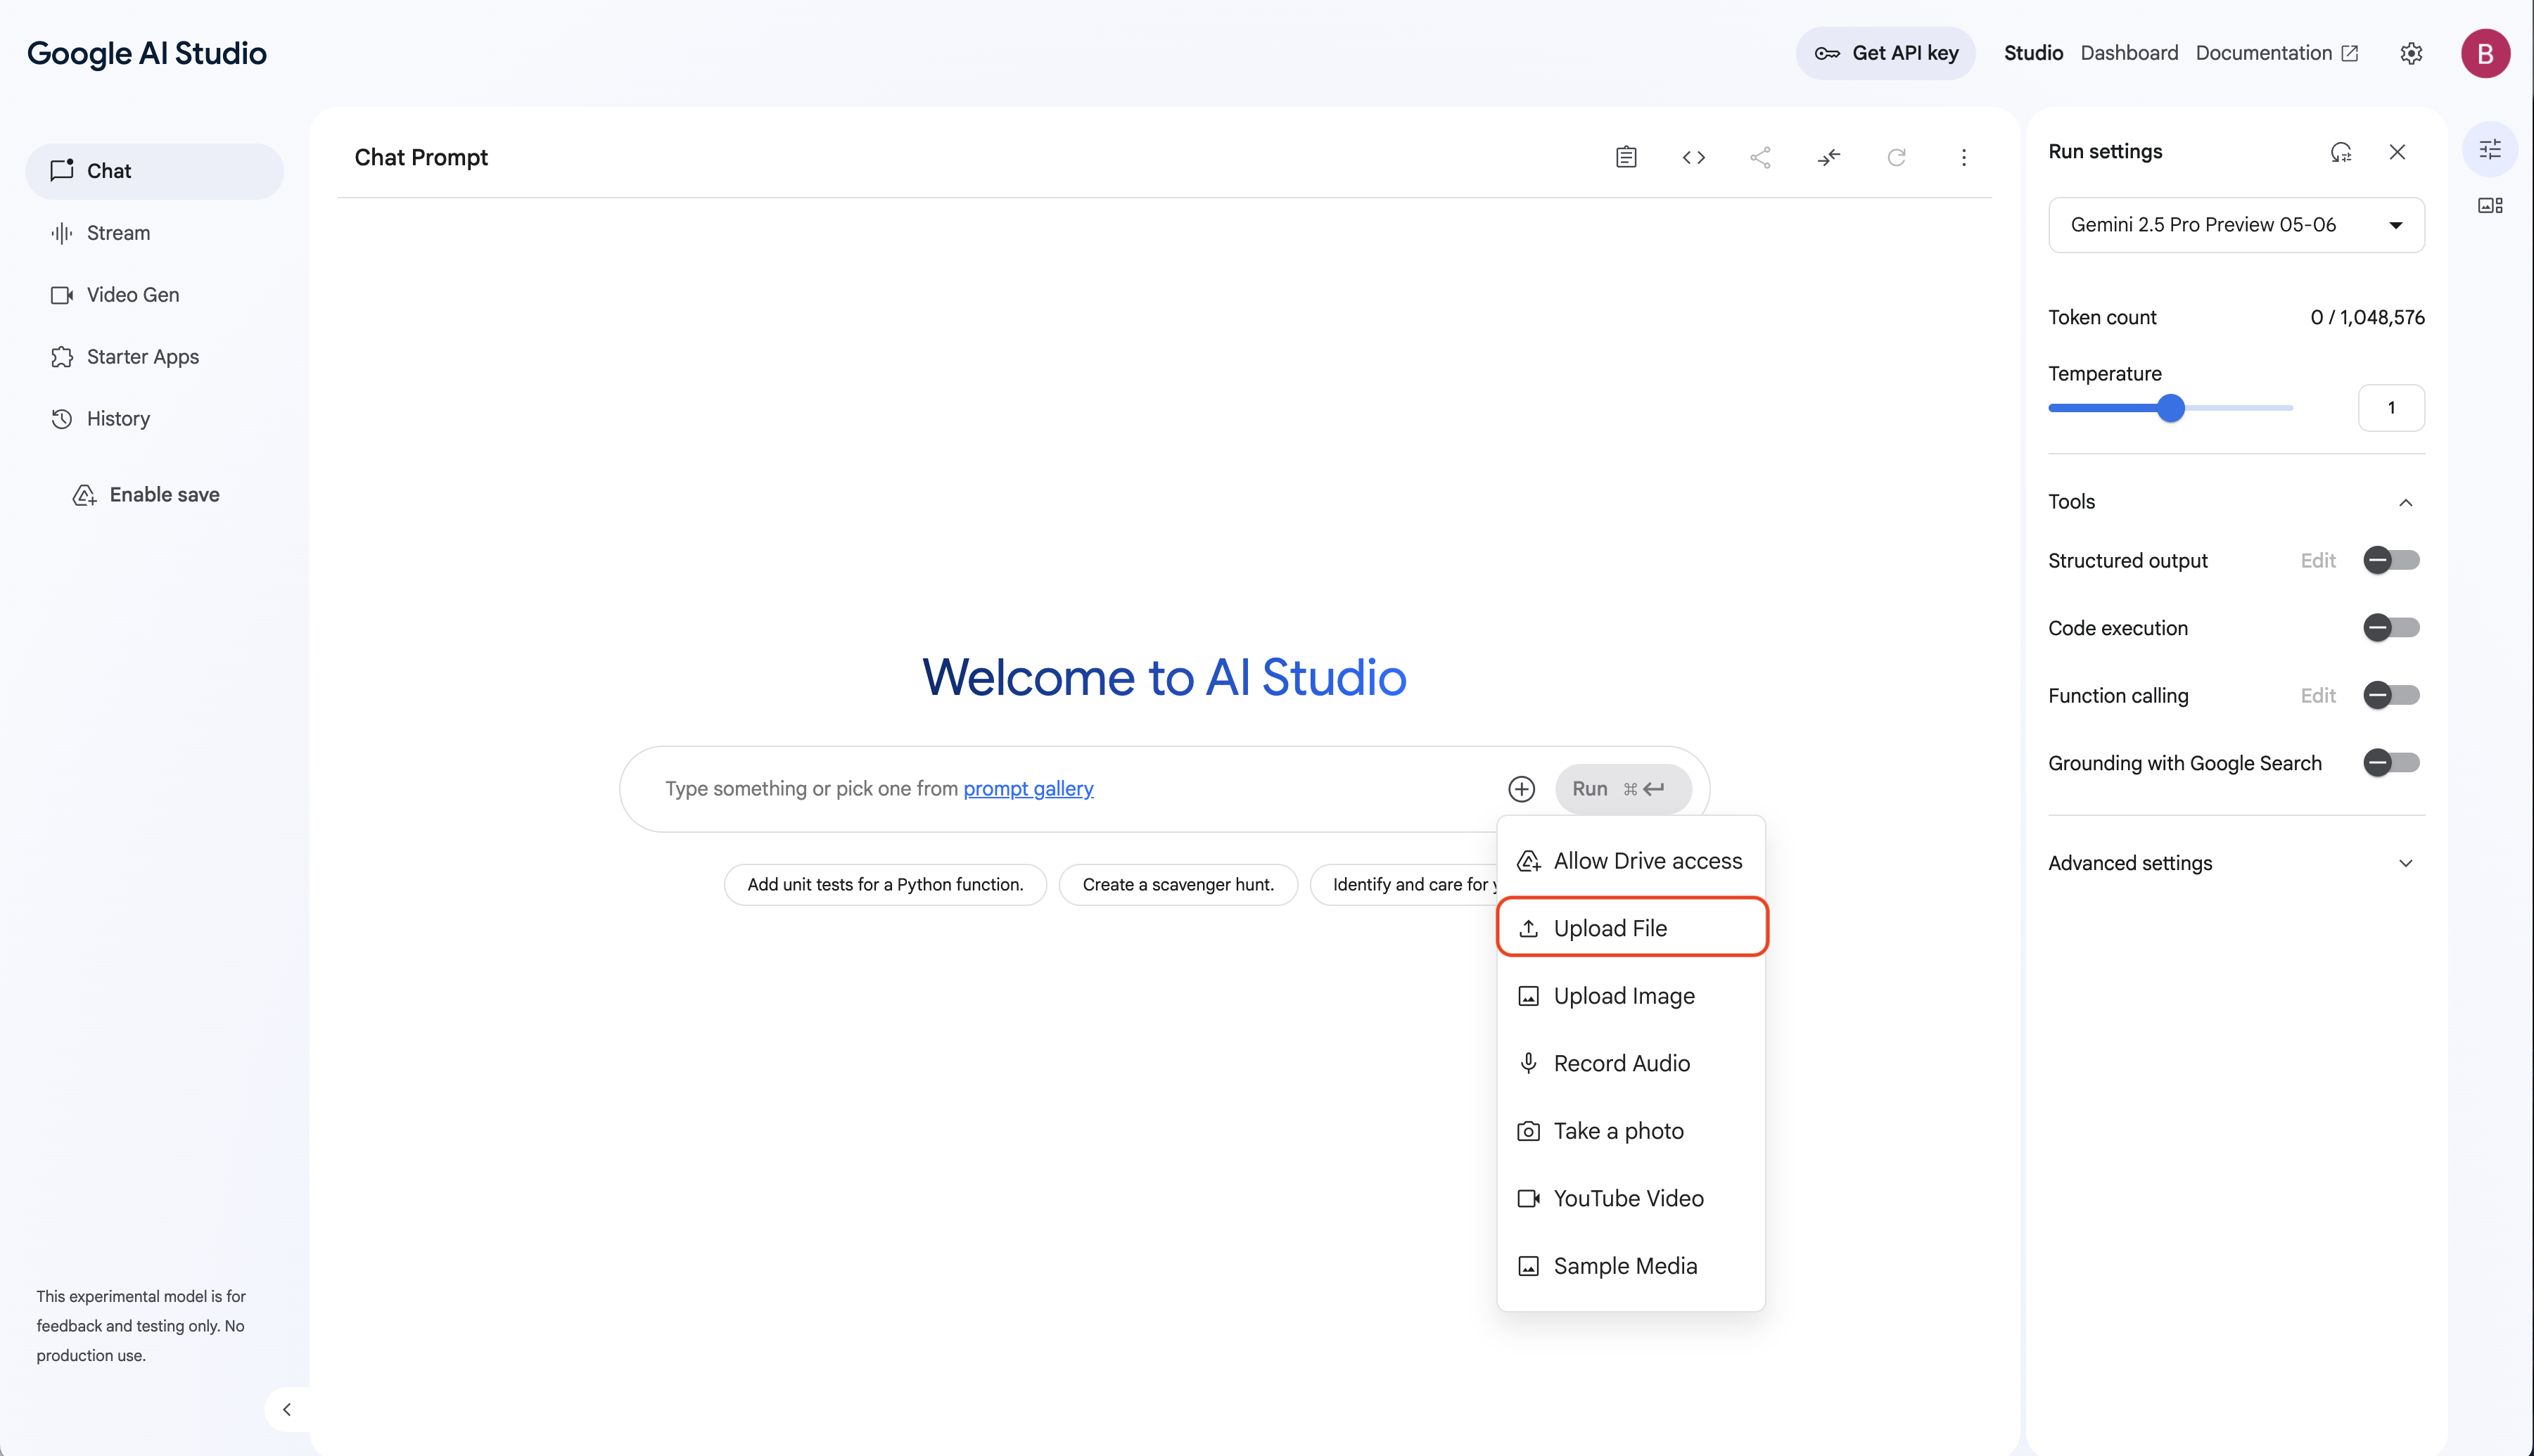
Task: Open the Documentation link
Action: tap(2277, 53)
